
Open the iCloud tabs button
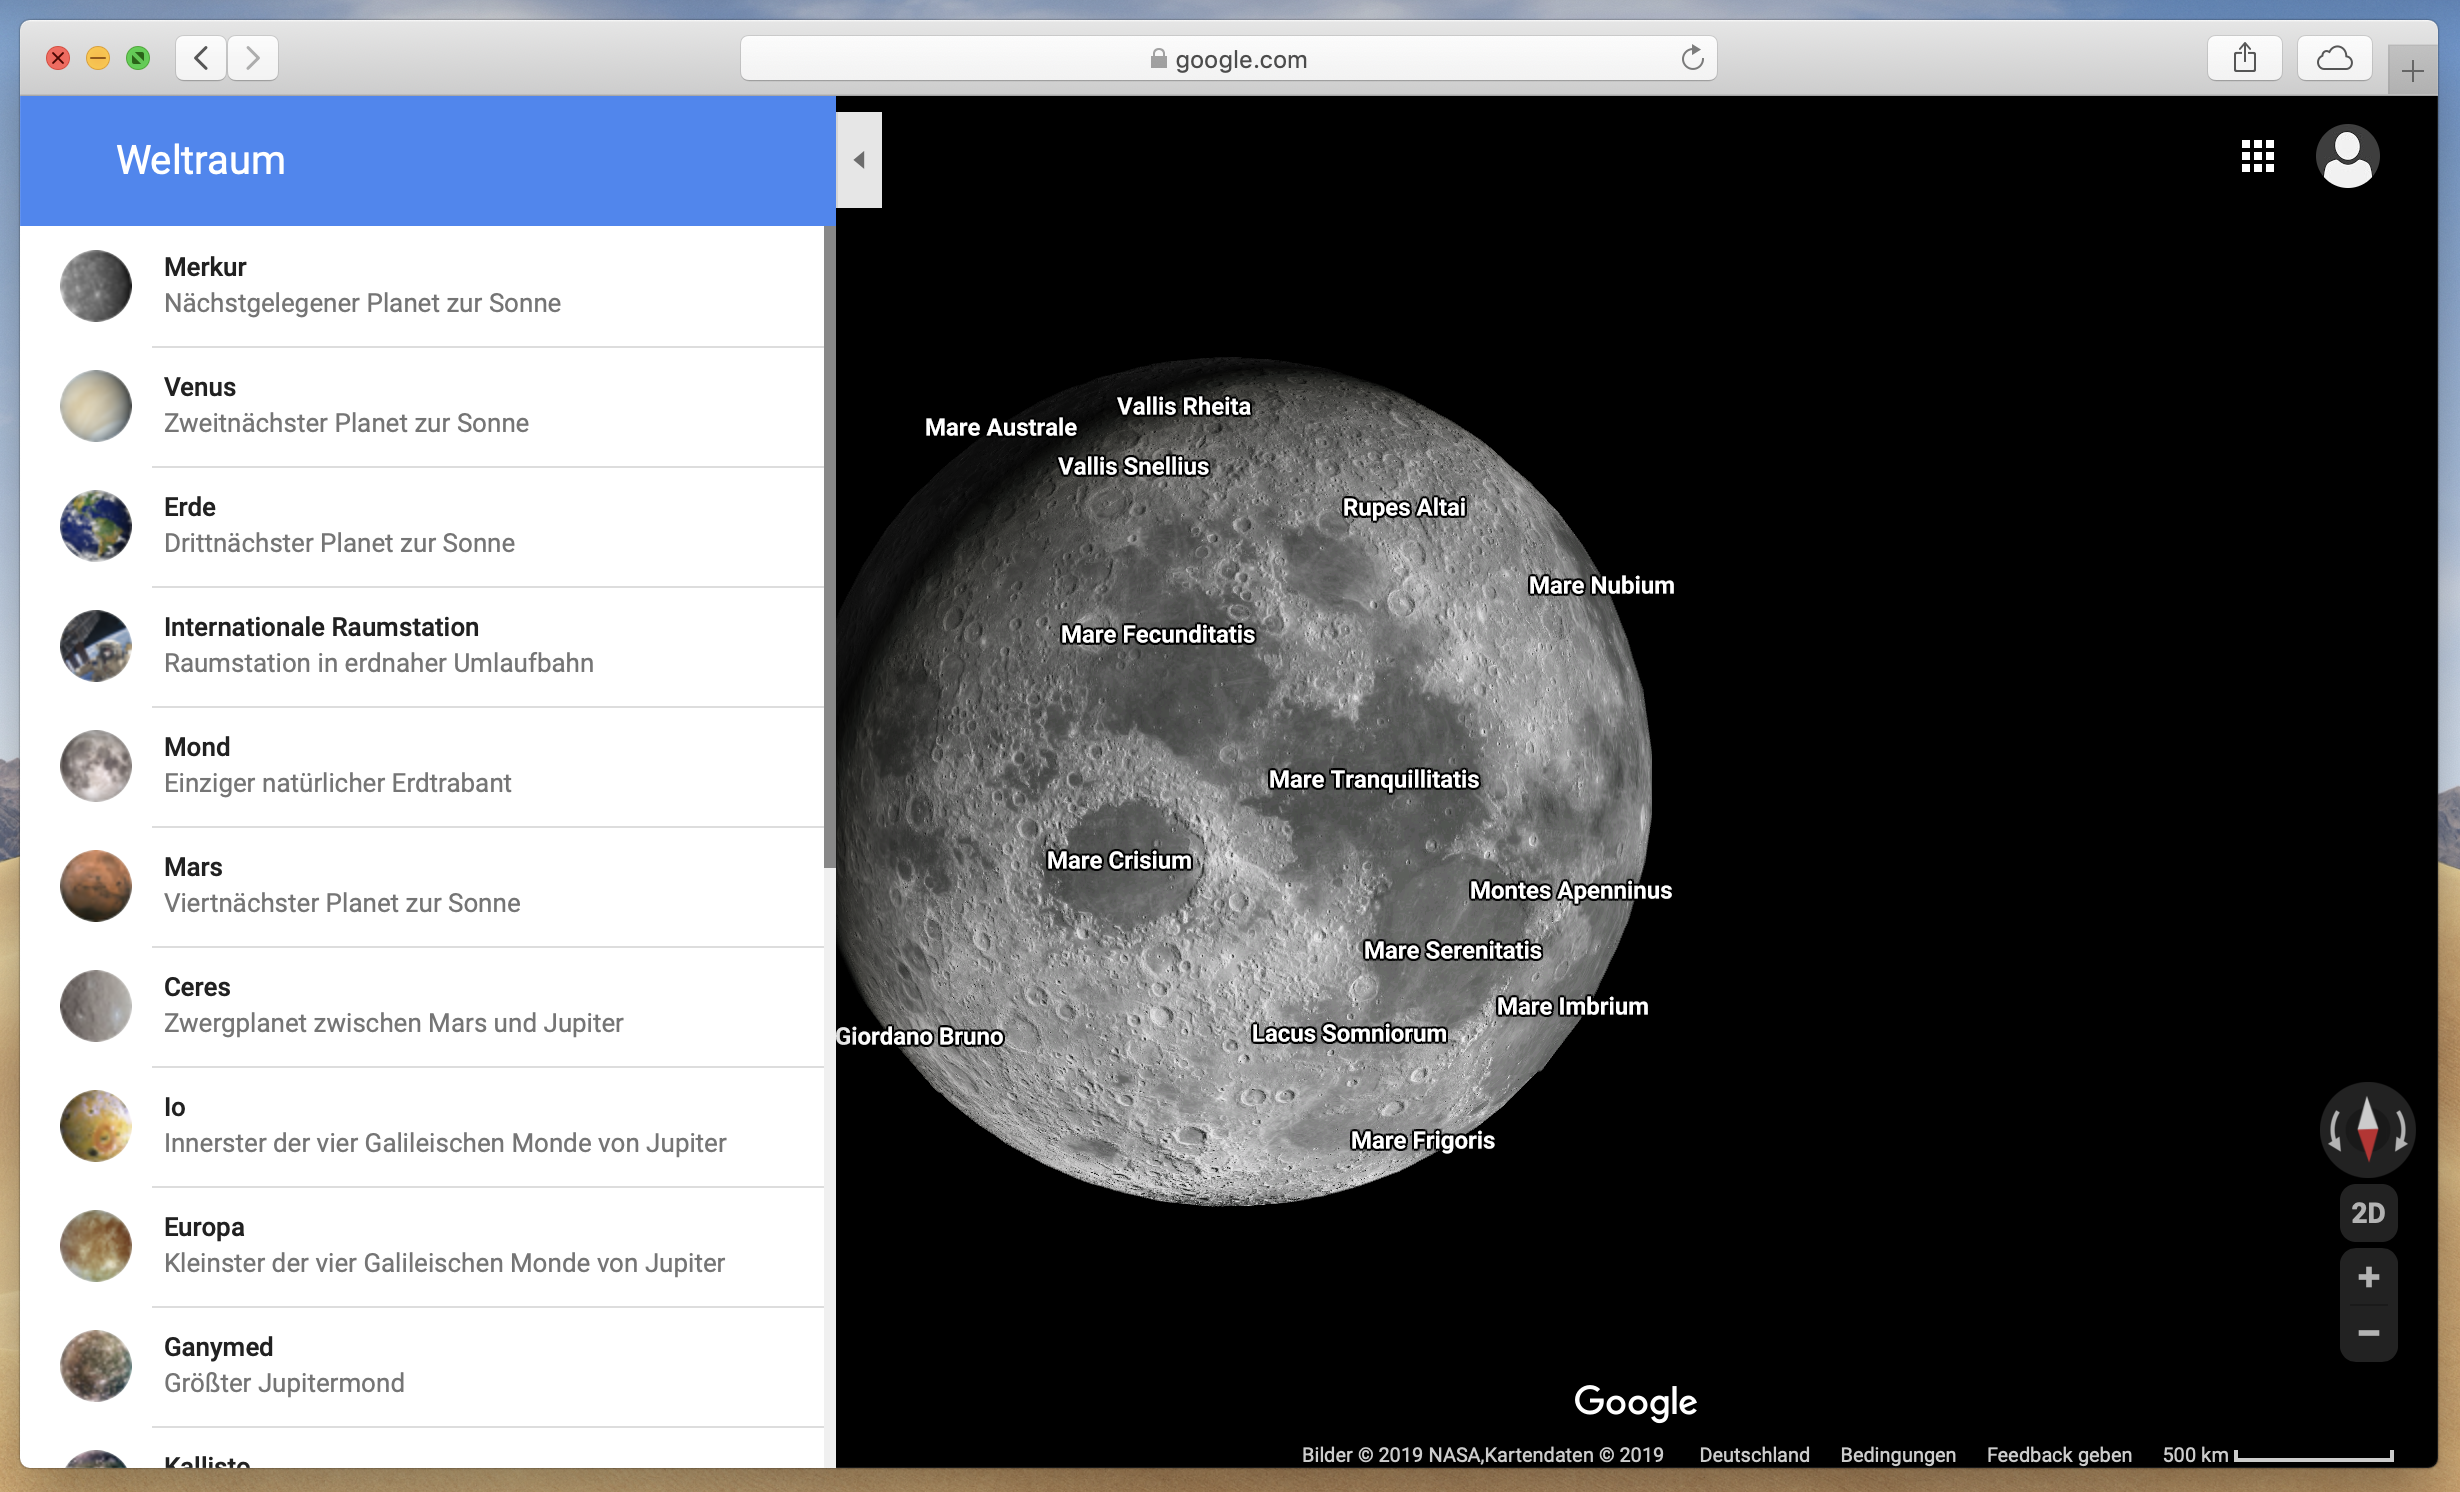2335,58
